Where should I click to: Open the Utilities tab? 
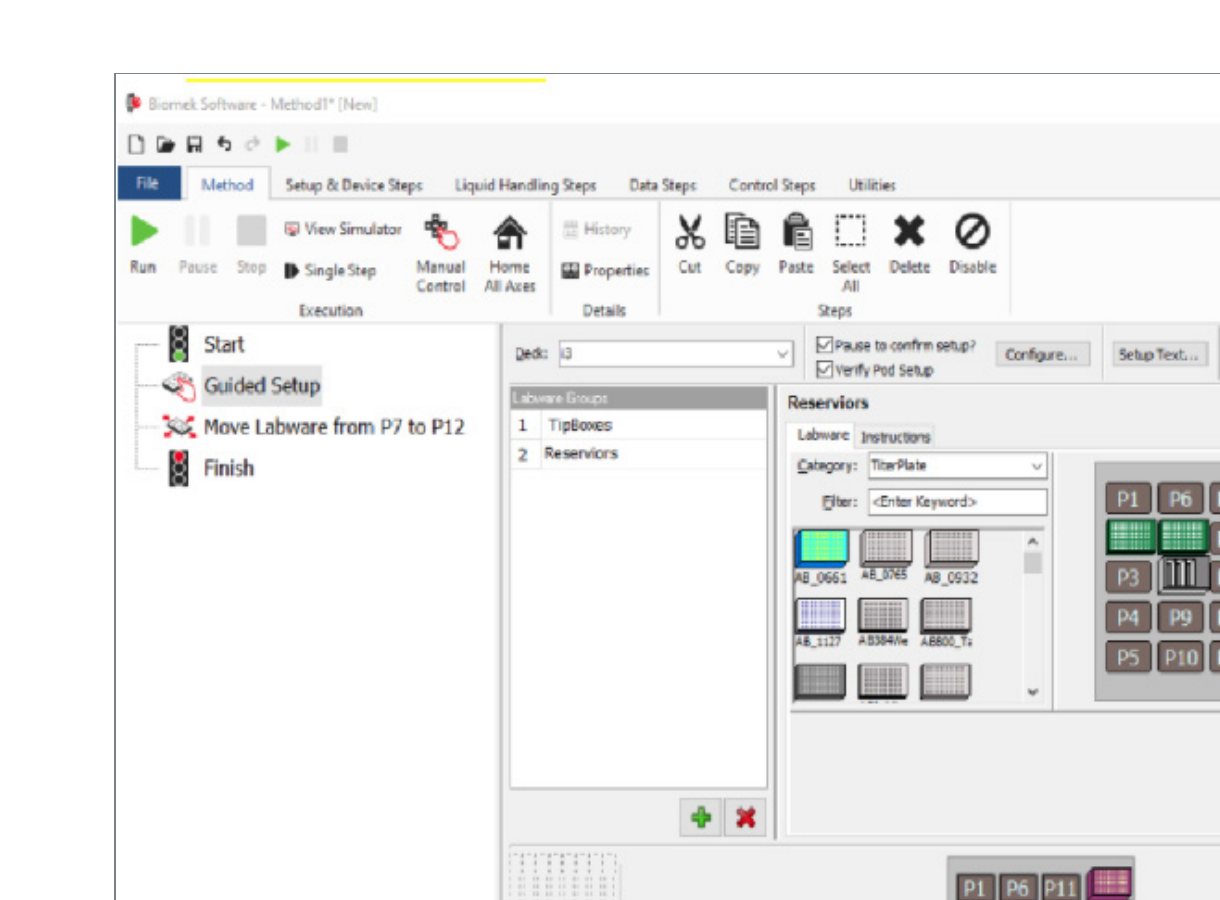(872, 185)
